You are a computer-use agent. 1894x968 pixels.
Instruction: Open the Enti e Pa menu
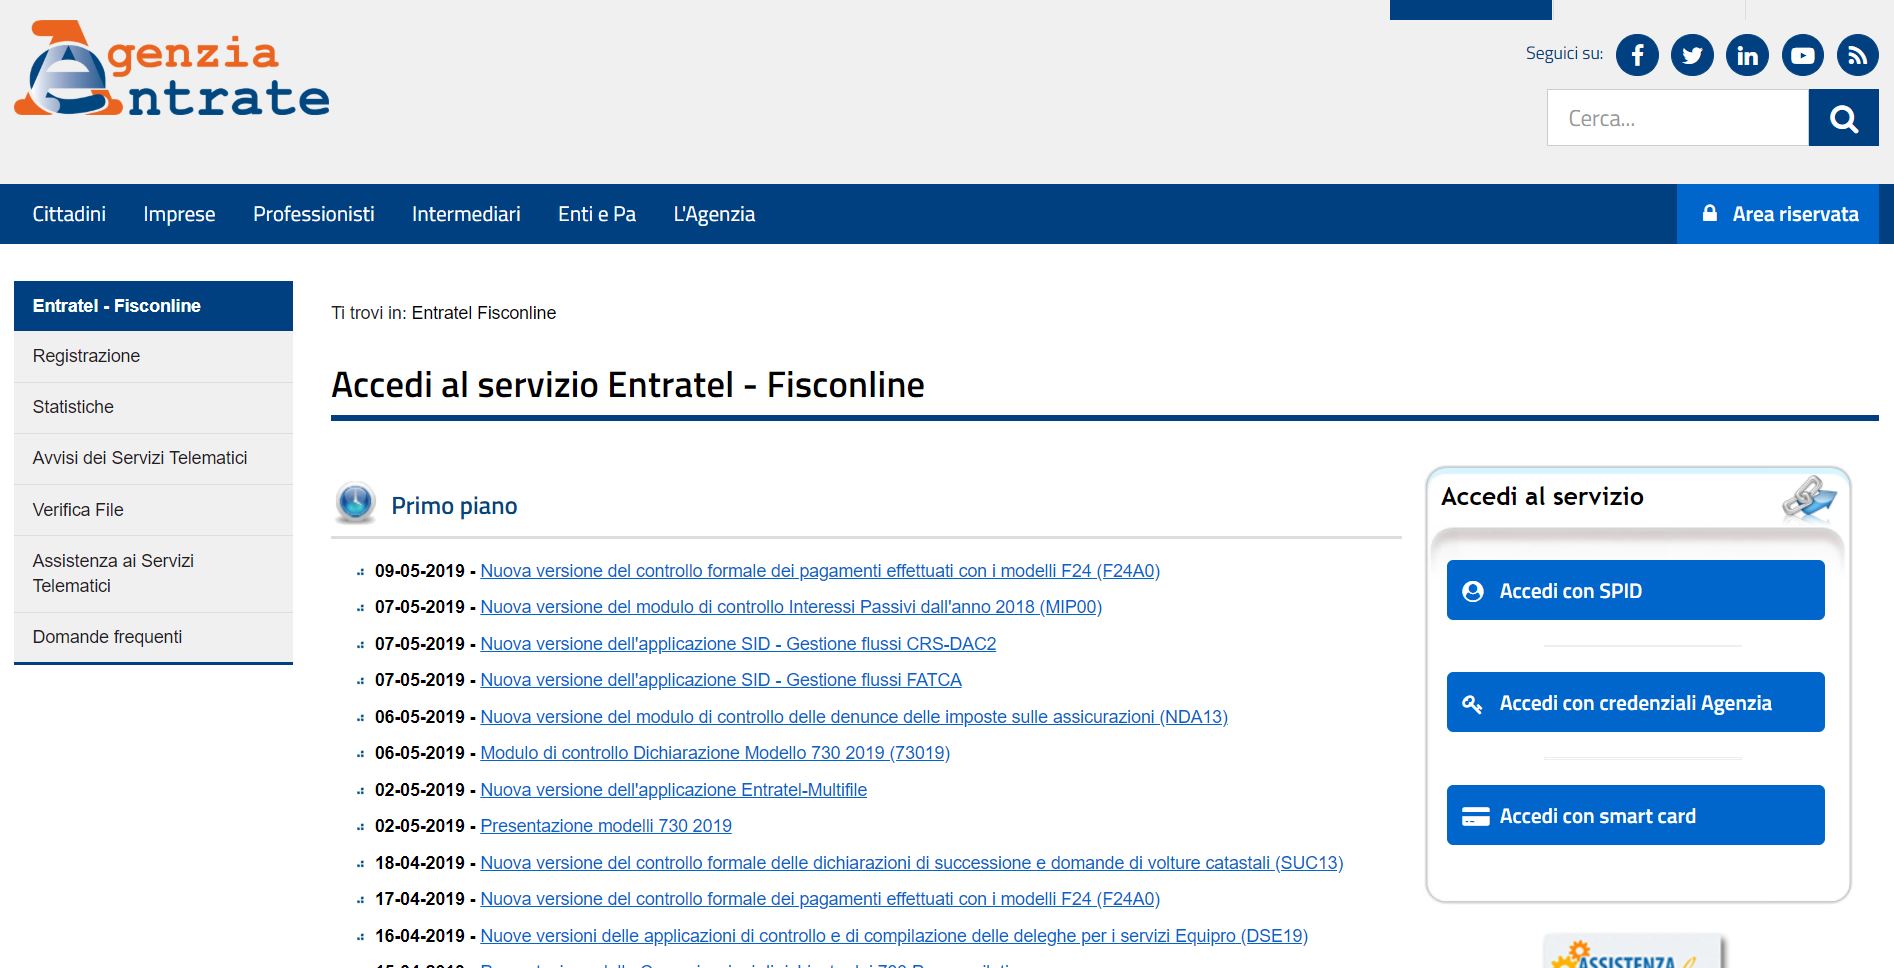[597, 214]
